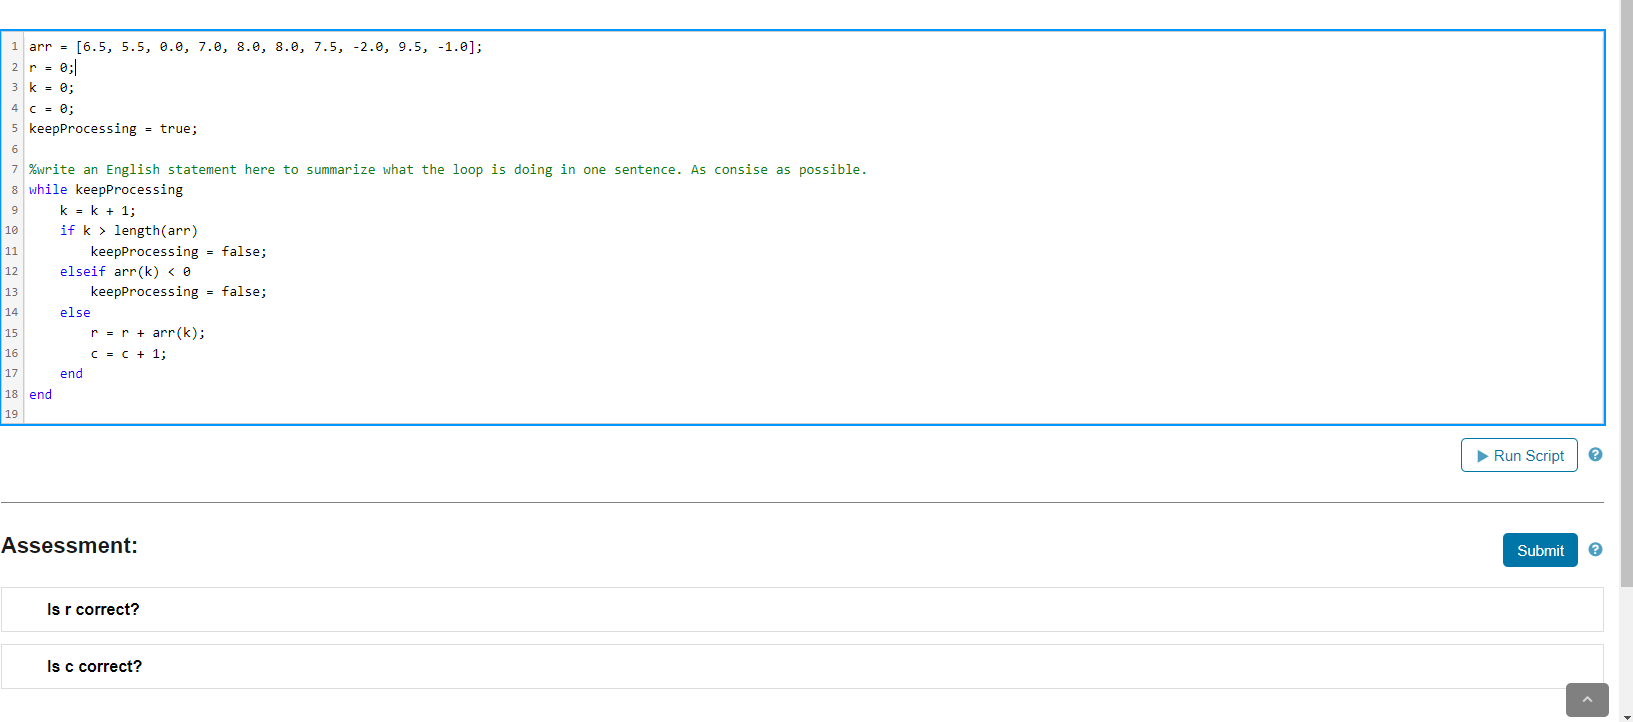Submit the assessment
Viewport: 1633px width, 722px height.
pos(1540,550)
